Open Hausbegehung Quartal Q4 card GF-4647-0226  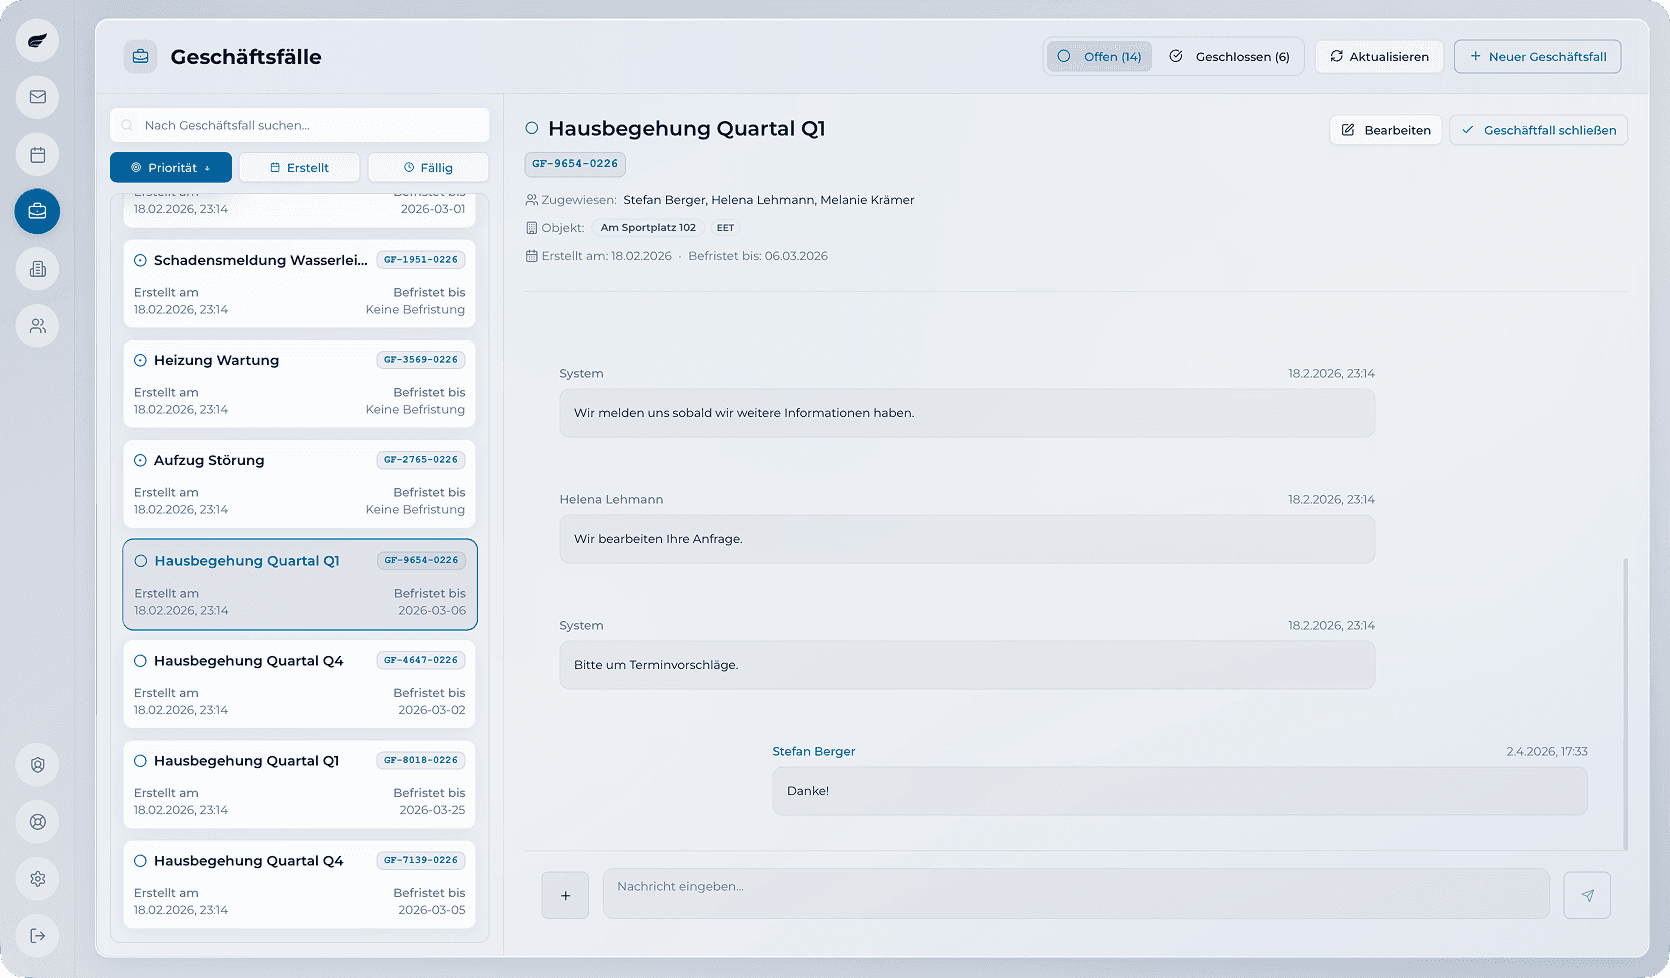pos(299,684)
